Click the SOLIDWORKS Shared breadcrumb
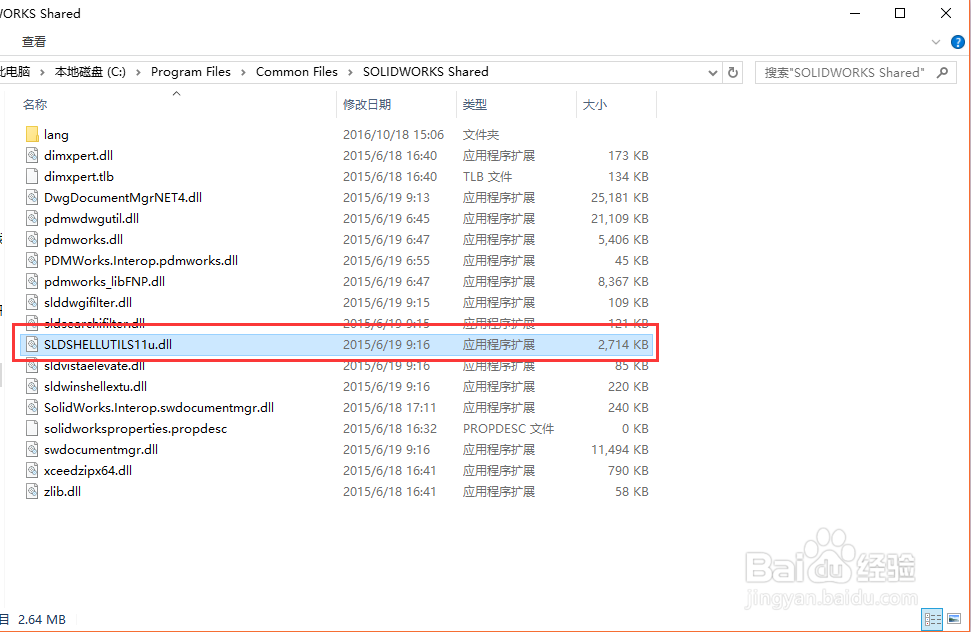The height and width of the screenshot is (632, 971). tap(425, 72)
